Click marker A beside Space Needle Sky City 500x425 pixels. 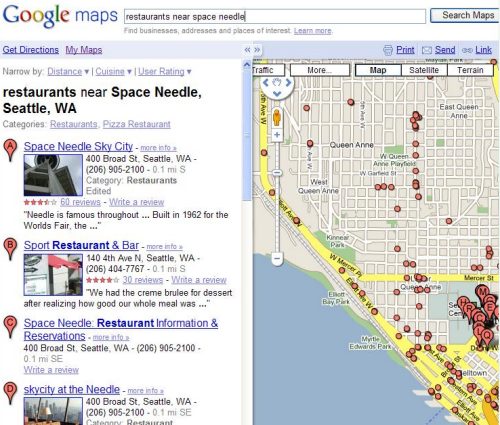click(10, 150)
